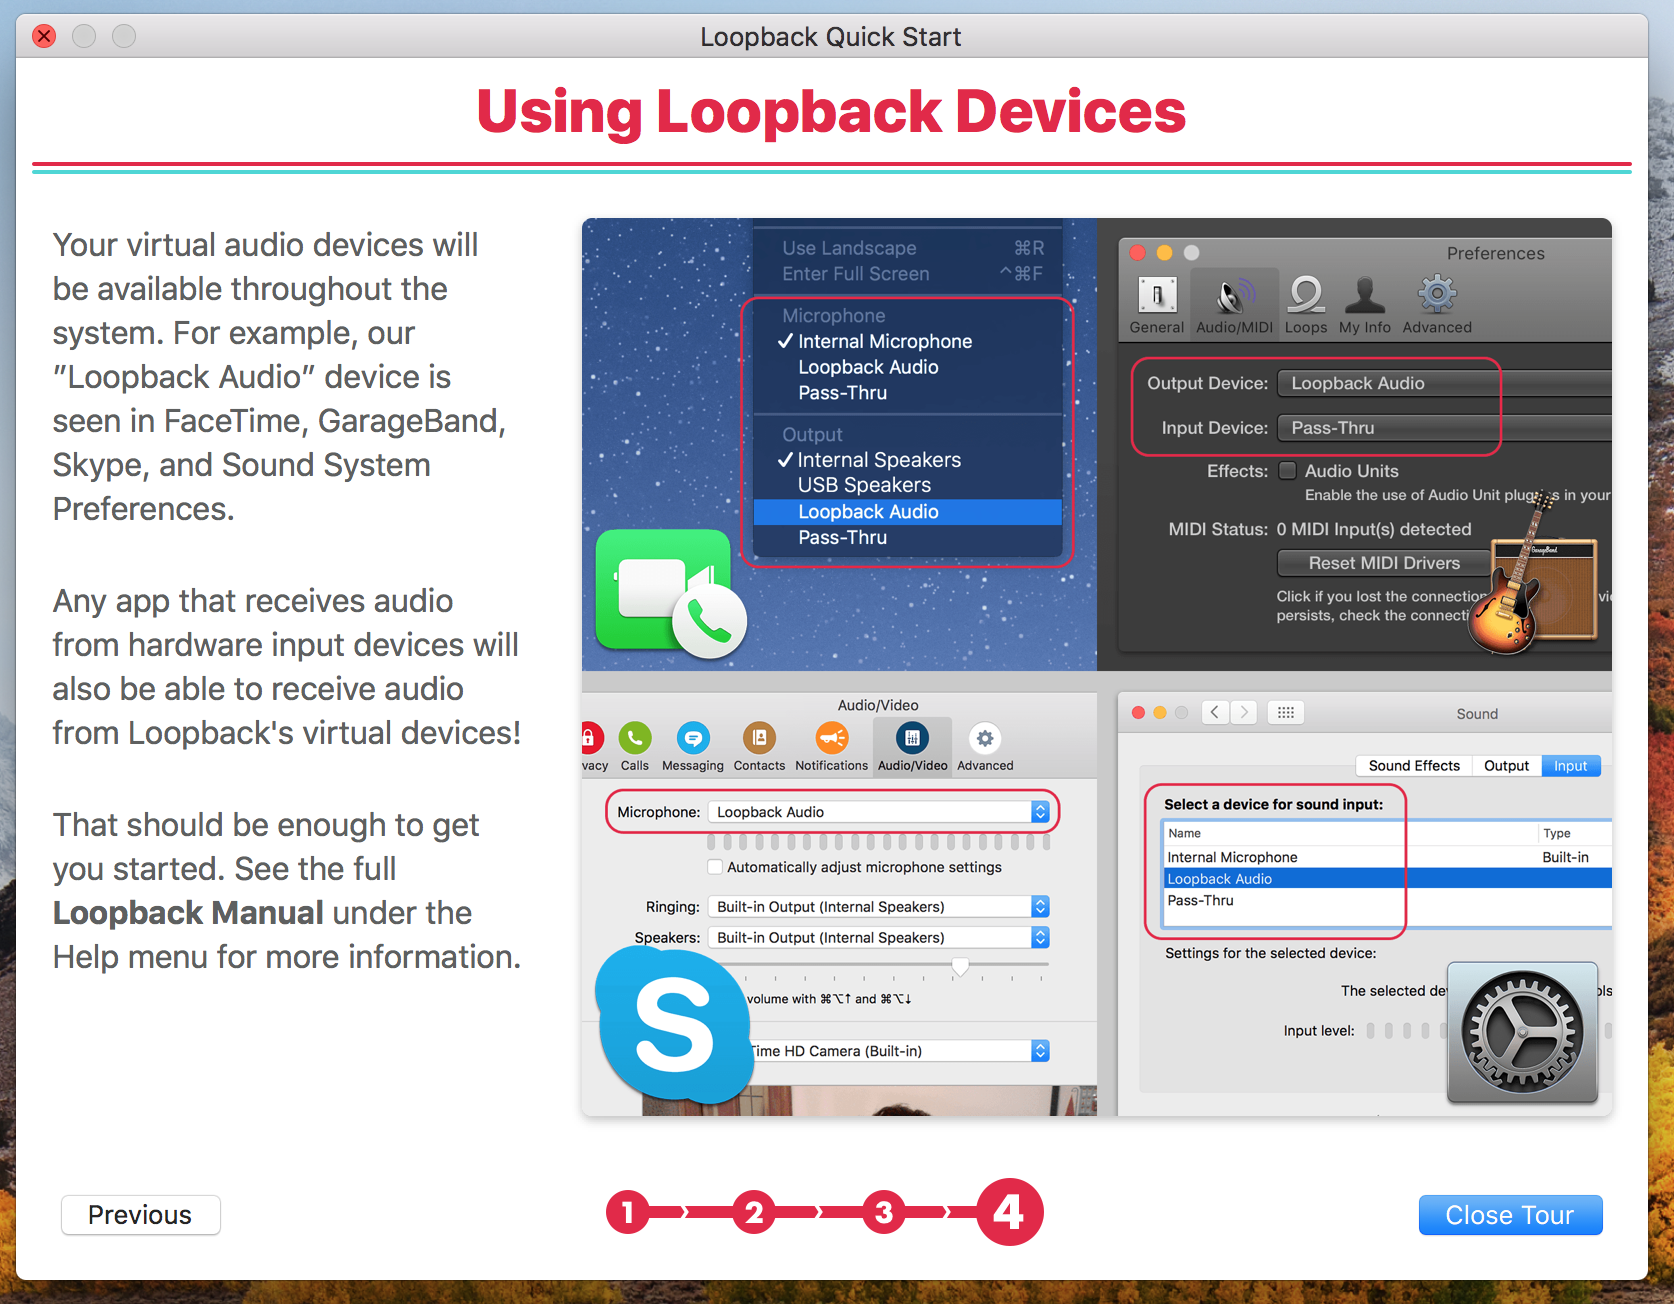Choose Enter Full Screen in FaceTime menu
The width and height of the screenshot is (1674, 1304).
pyautogui.click(x=908, y=274)
